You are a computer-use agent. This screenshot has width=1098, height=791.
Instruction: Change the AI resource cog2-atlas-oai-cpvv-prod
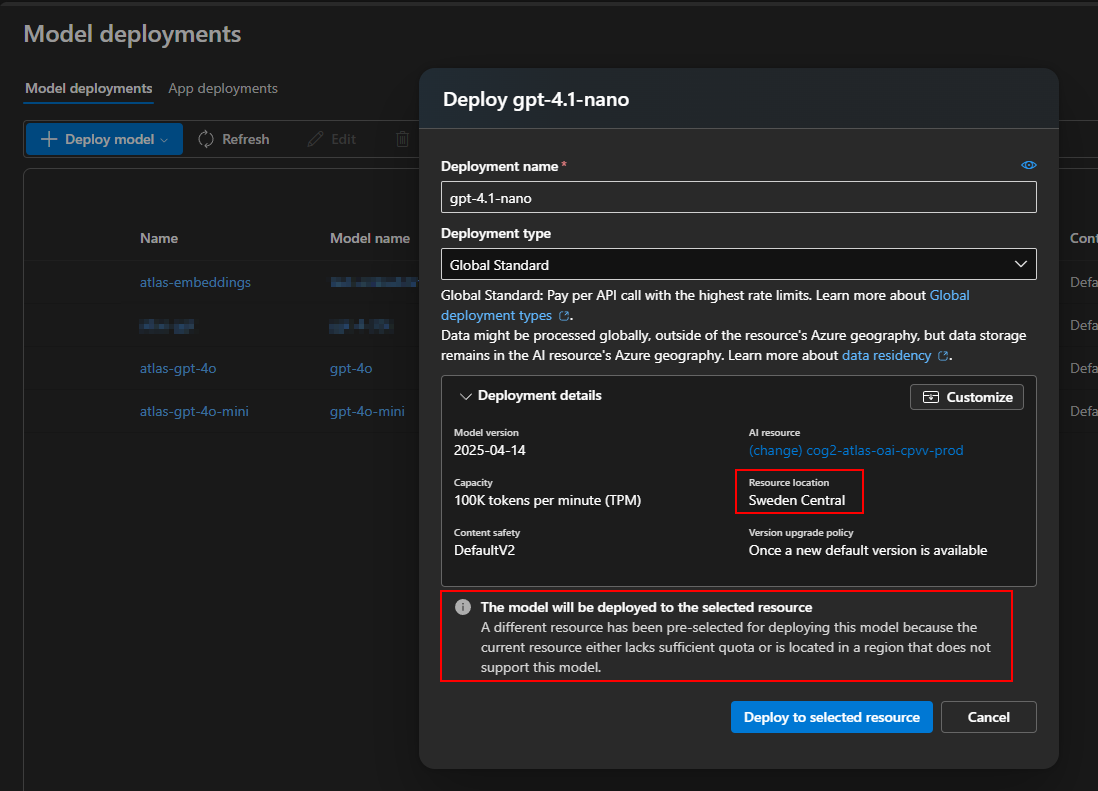(856, 450)
